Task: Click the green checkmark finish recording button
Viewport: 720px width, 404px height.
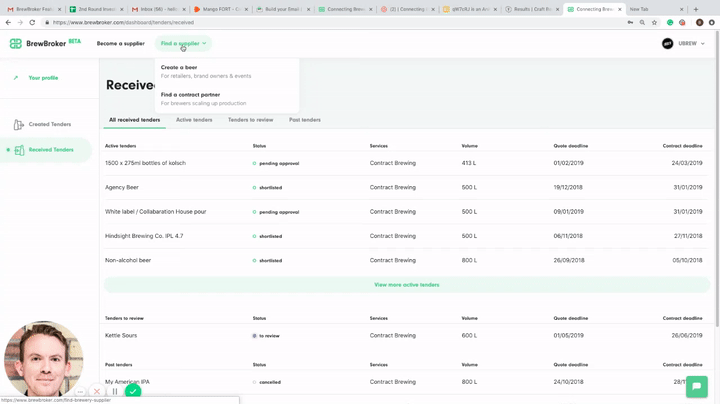Action: point(132,392)
